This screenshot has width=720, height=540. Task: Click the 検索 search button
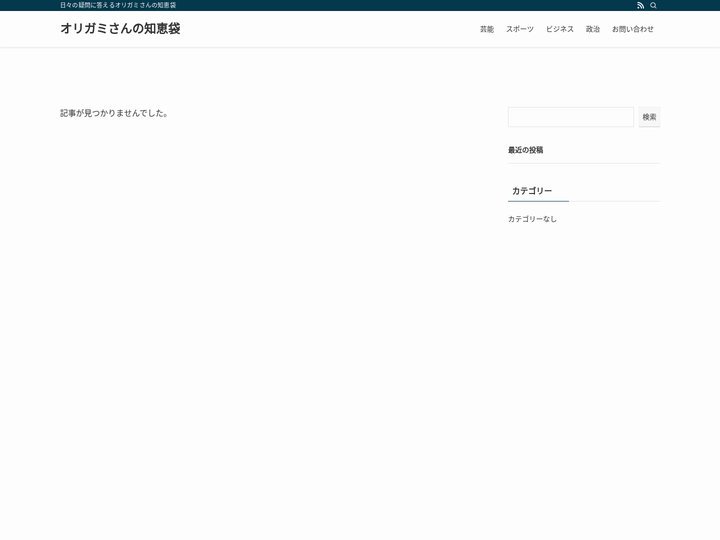pos(649,117)
